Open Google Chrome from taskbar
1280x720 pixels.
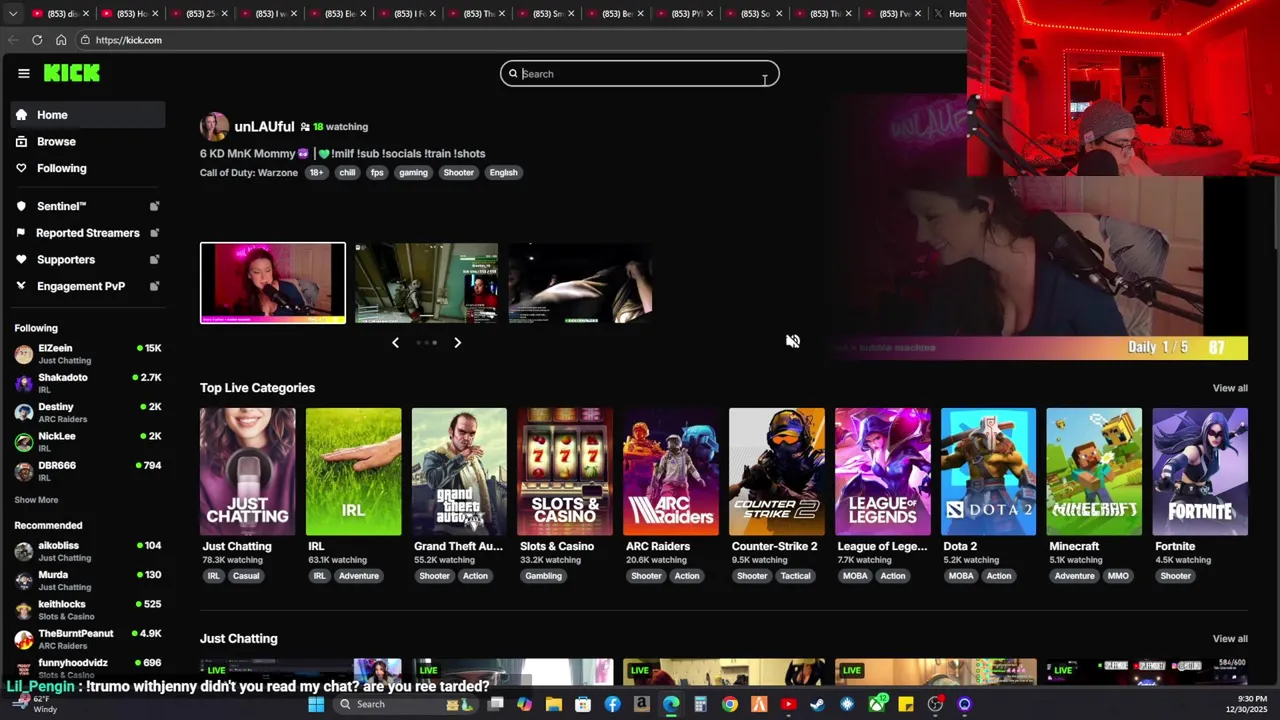[x=730, y=704]
